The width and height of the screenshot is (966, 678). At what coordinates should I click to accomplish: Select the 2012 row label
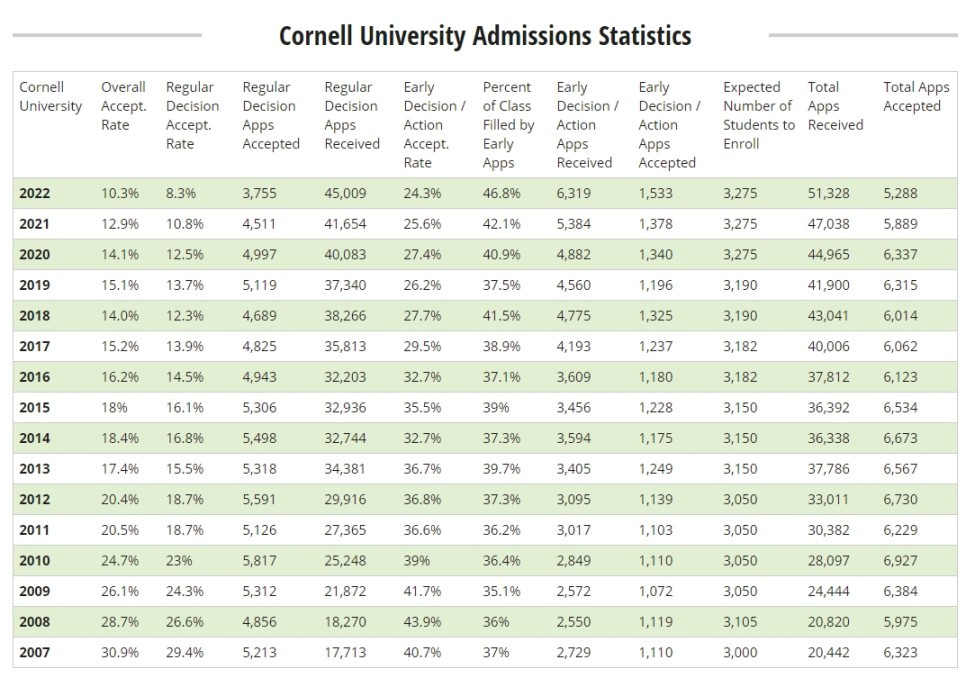point(35,500)
